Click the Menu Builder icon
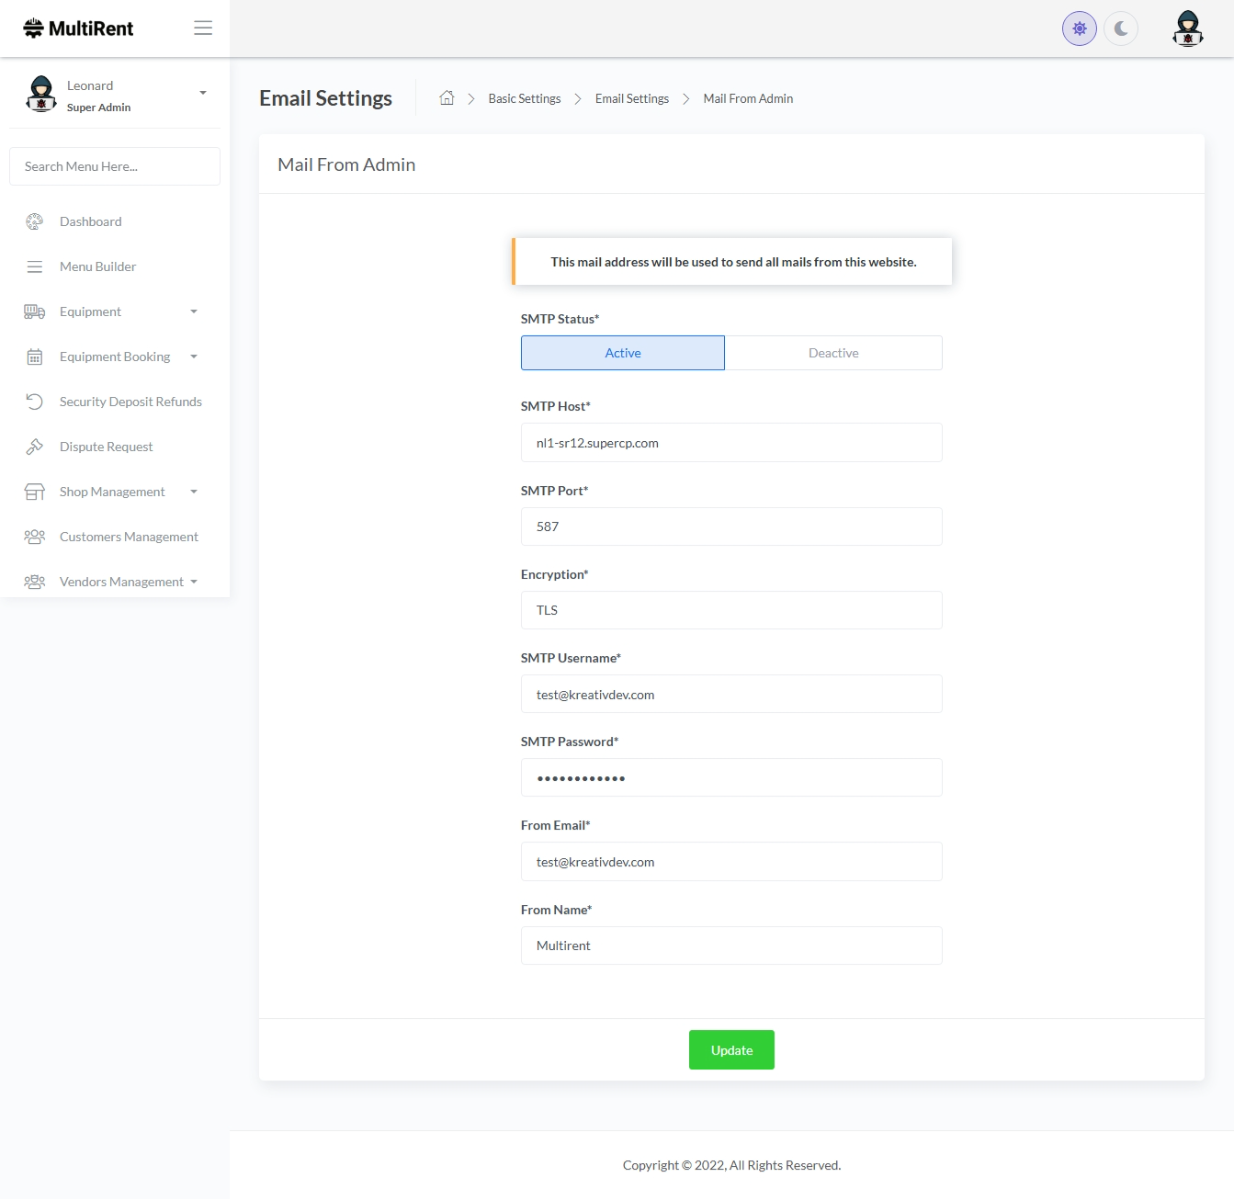This screenshot has height=1199, width=1234. coord(35,267)
